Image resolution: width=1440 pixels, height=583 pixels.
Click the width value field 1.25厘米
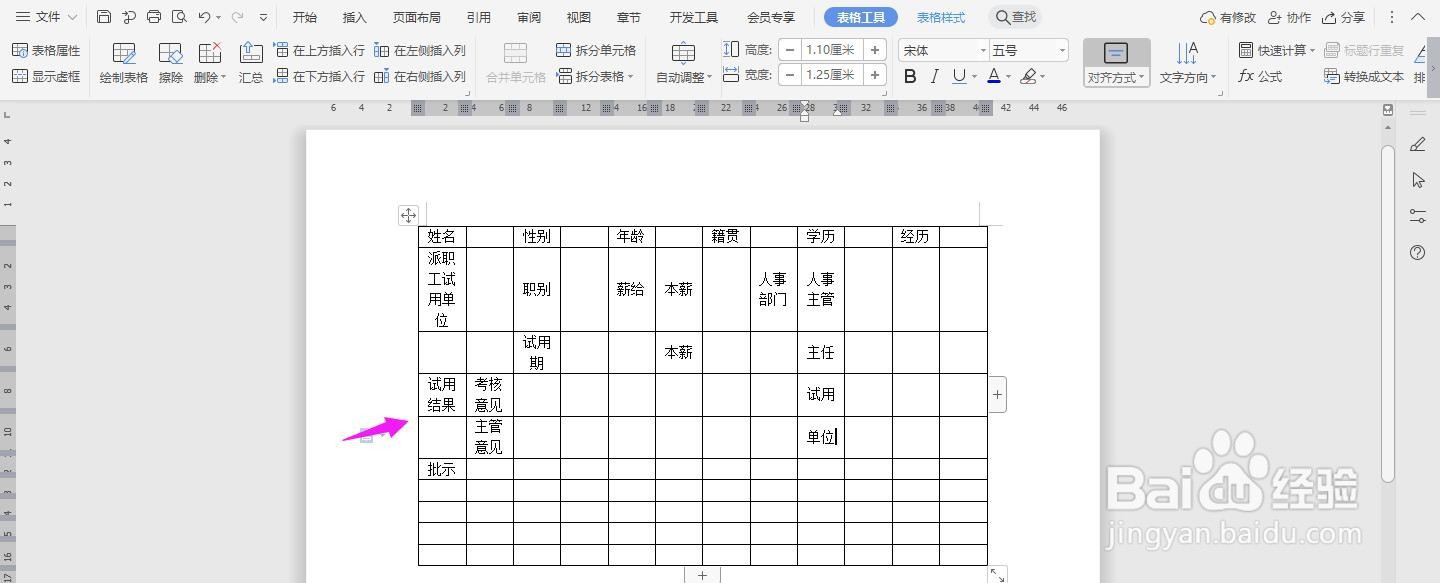[832, 75]
